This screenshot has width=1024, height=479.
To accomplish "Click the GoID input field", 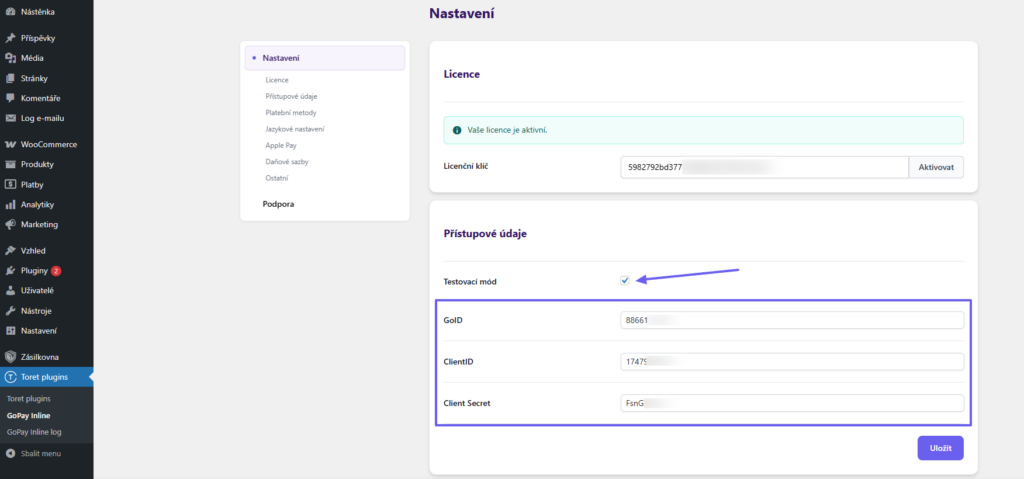I will coord(792,320).
